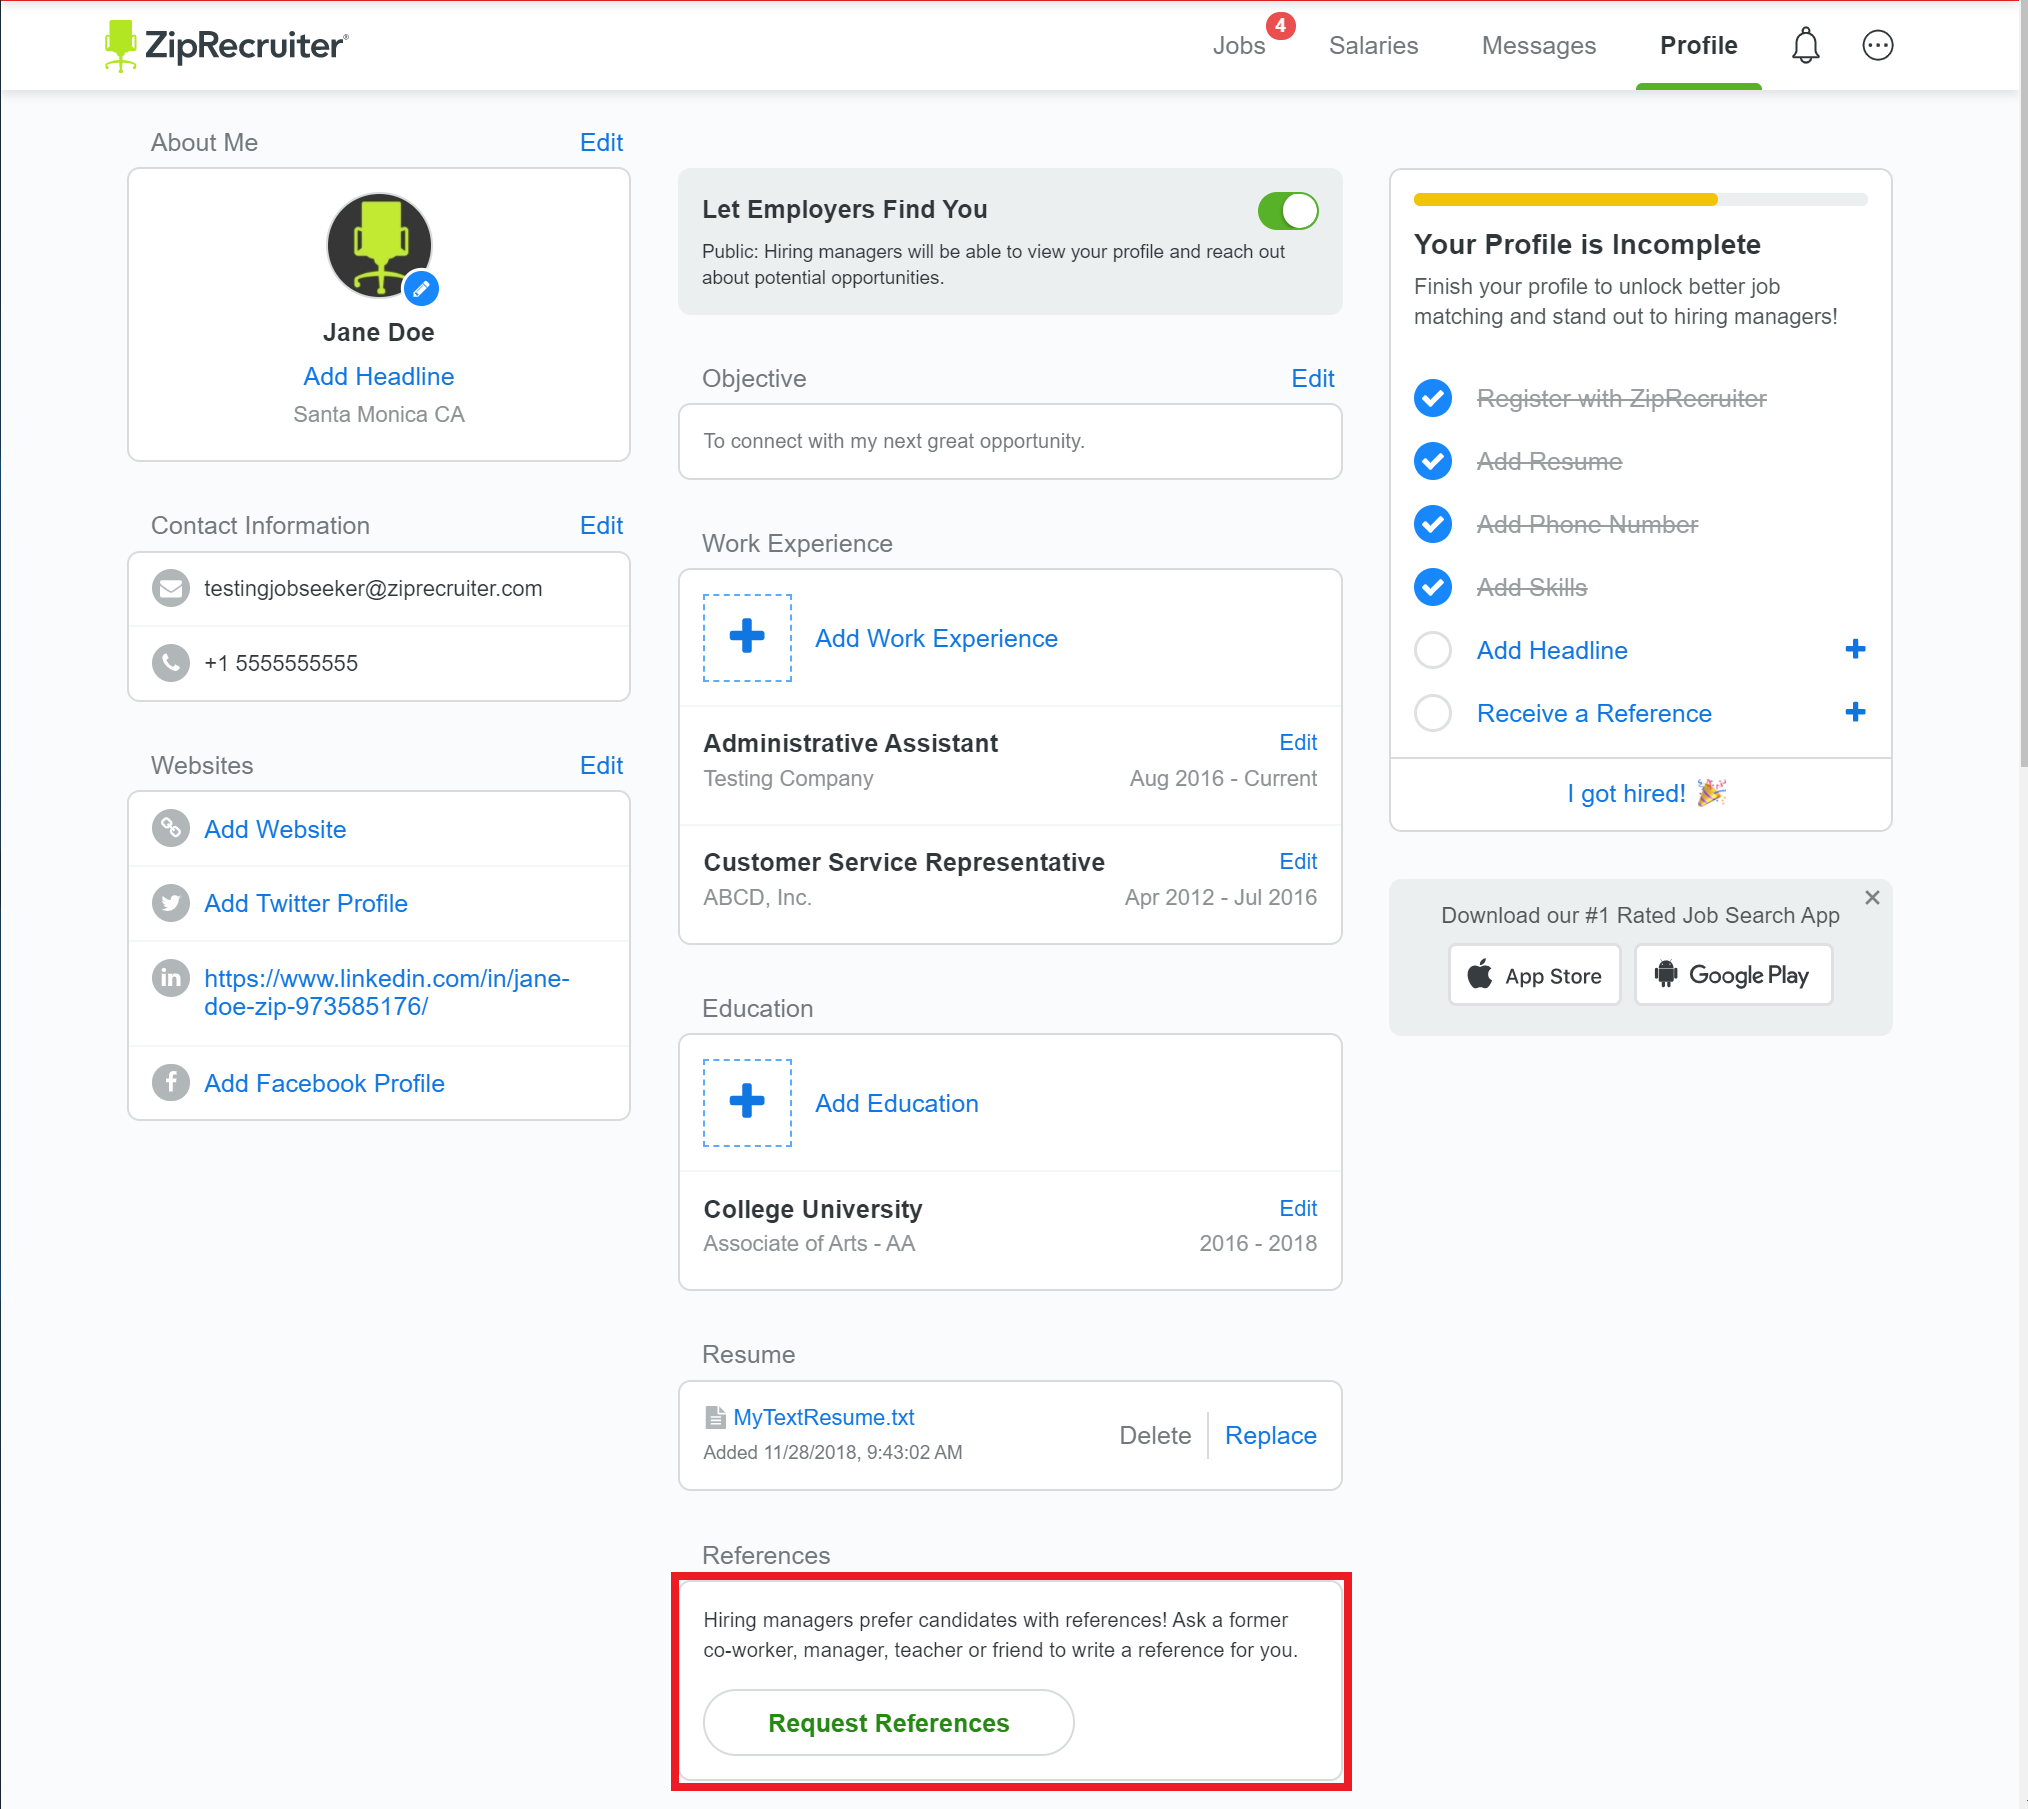Click the LinkedIn icon in Websites
This screenshot has height=1809, width=2028.
(x=171, y=977)
